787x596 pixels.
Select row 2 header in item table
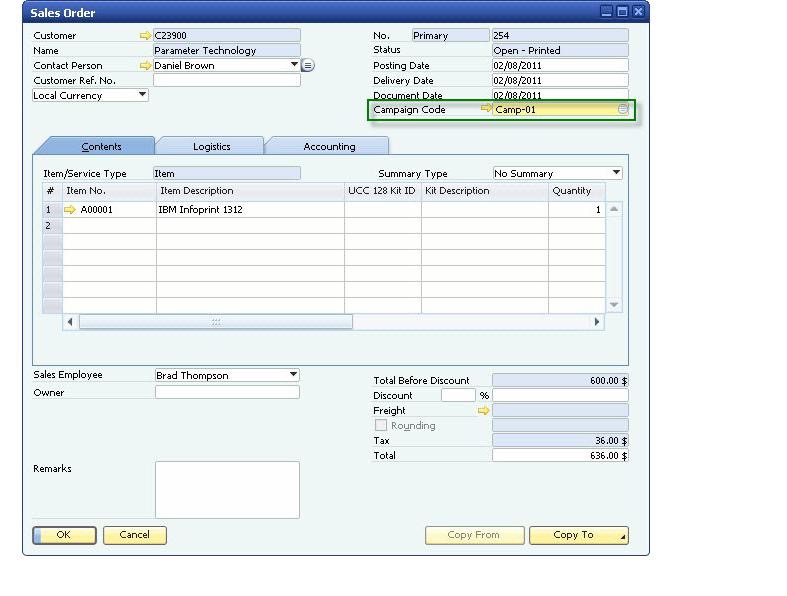coord(52,225)
